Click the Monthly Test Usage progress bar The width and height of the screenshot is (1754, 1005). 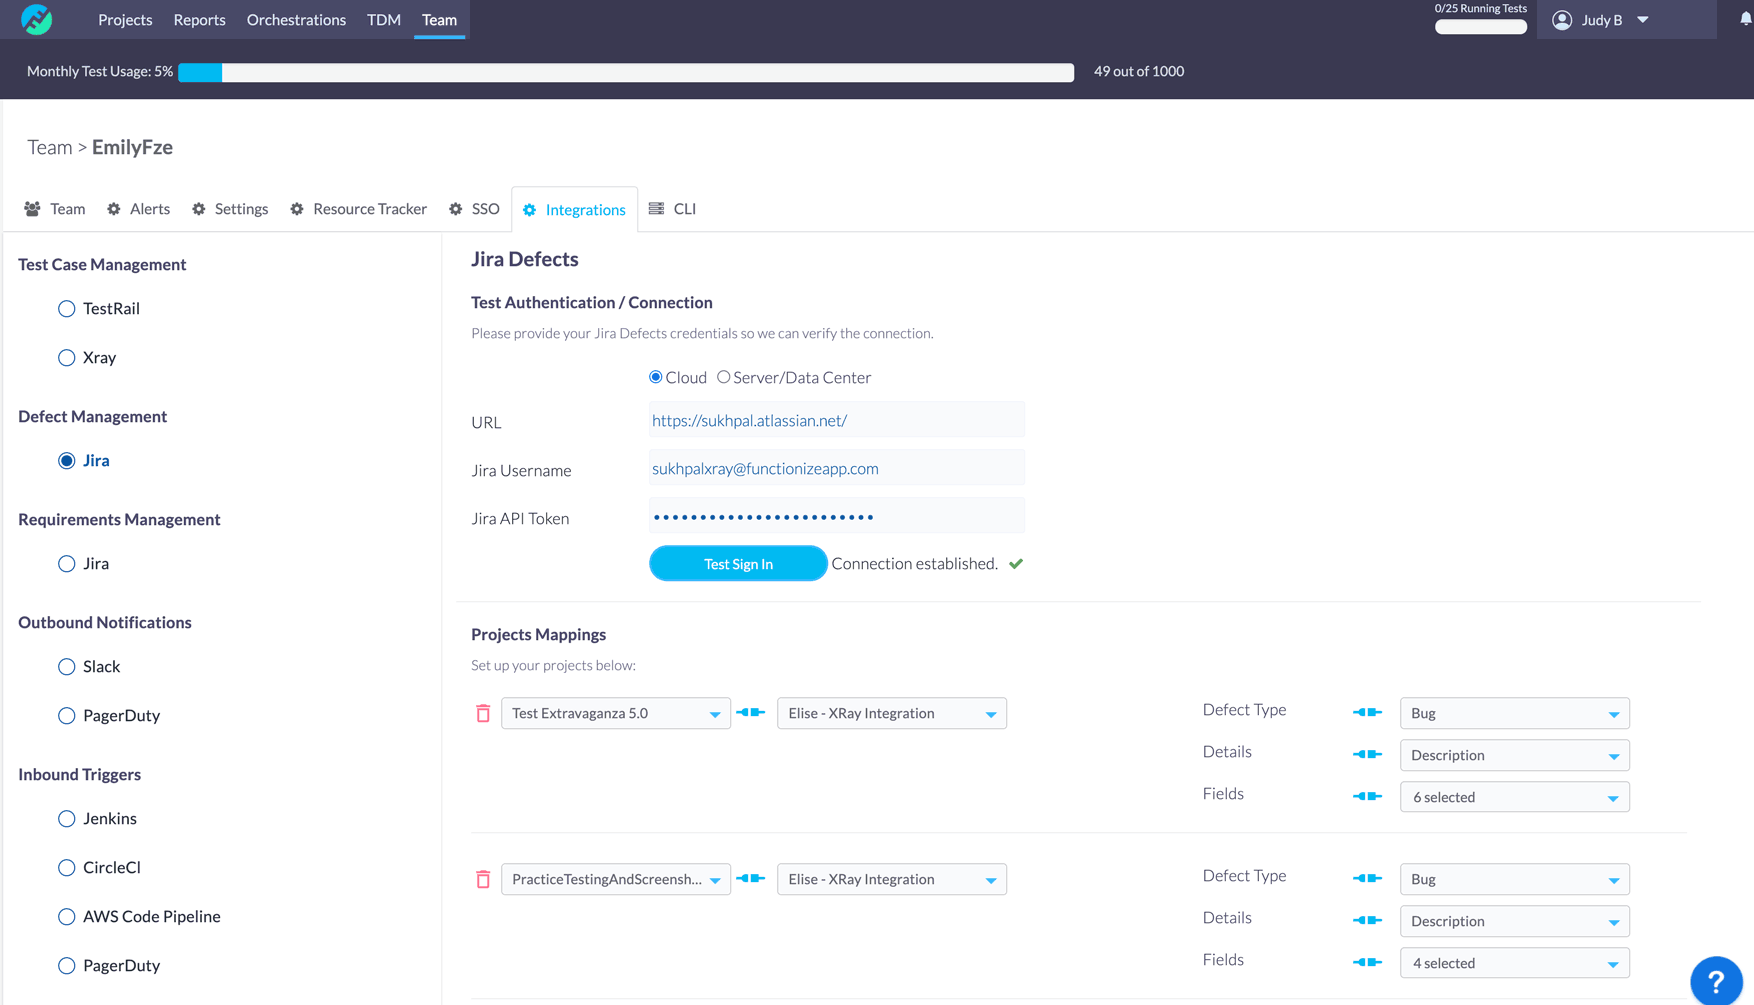pyautogui.click(x=626, y=72)
